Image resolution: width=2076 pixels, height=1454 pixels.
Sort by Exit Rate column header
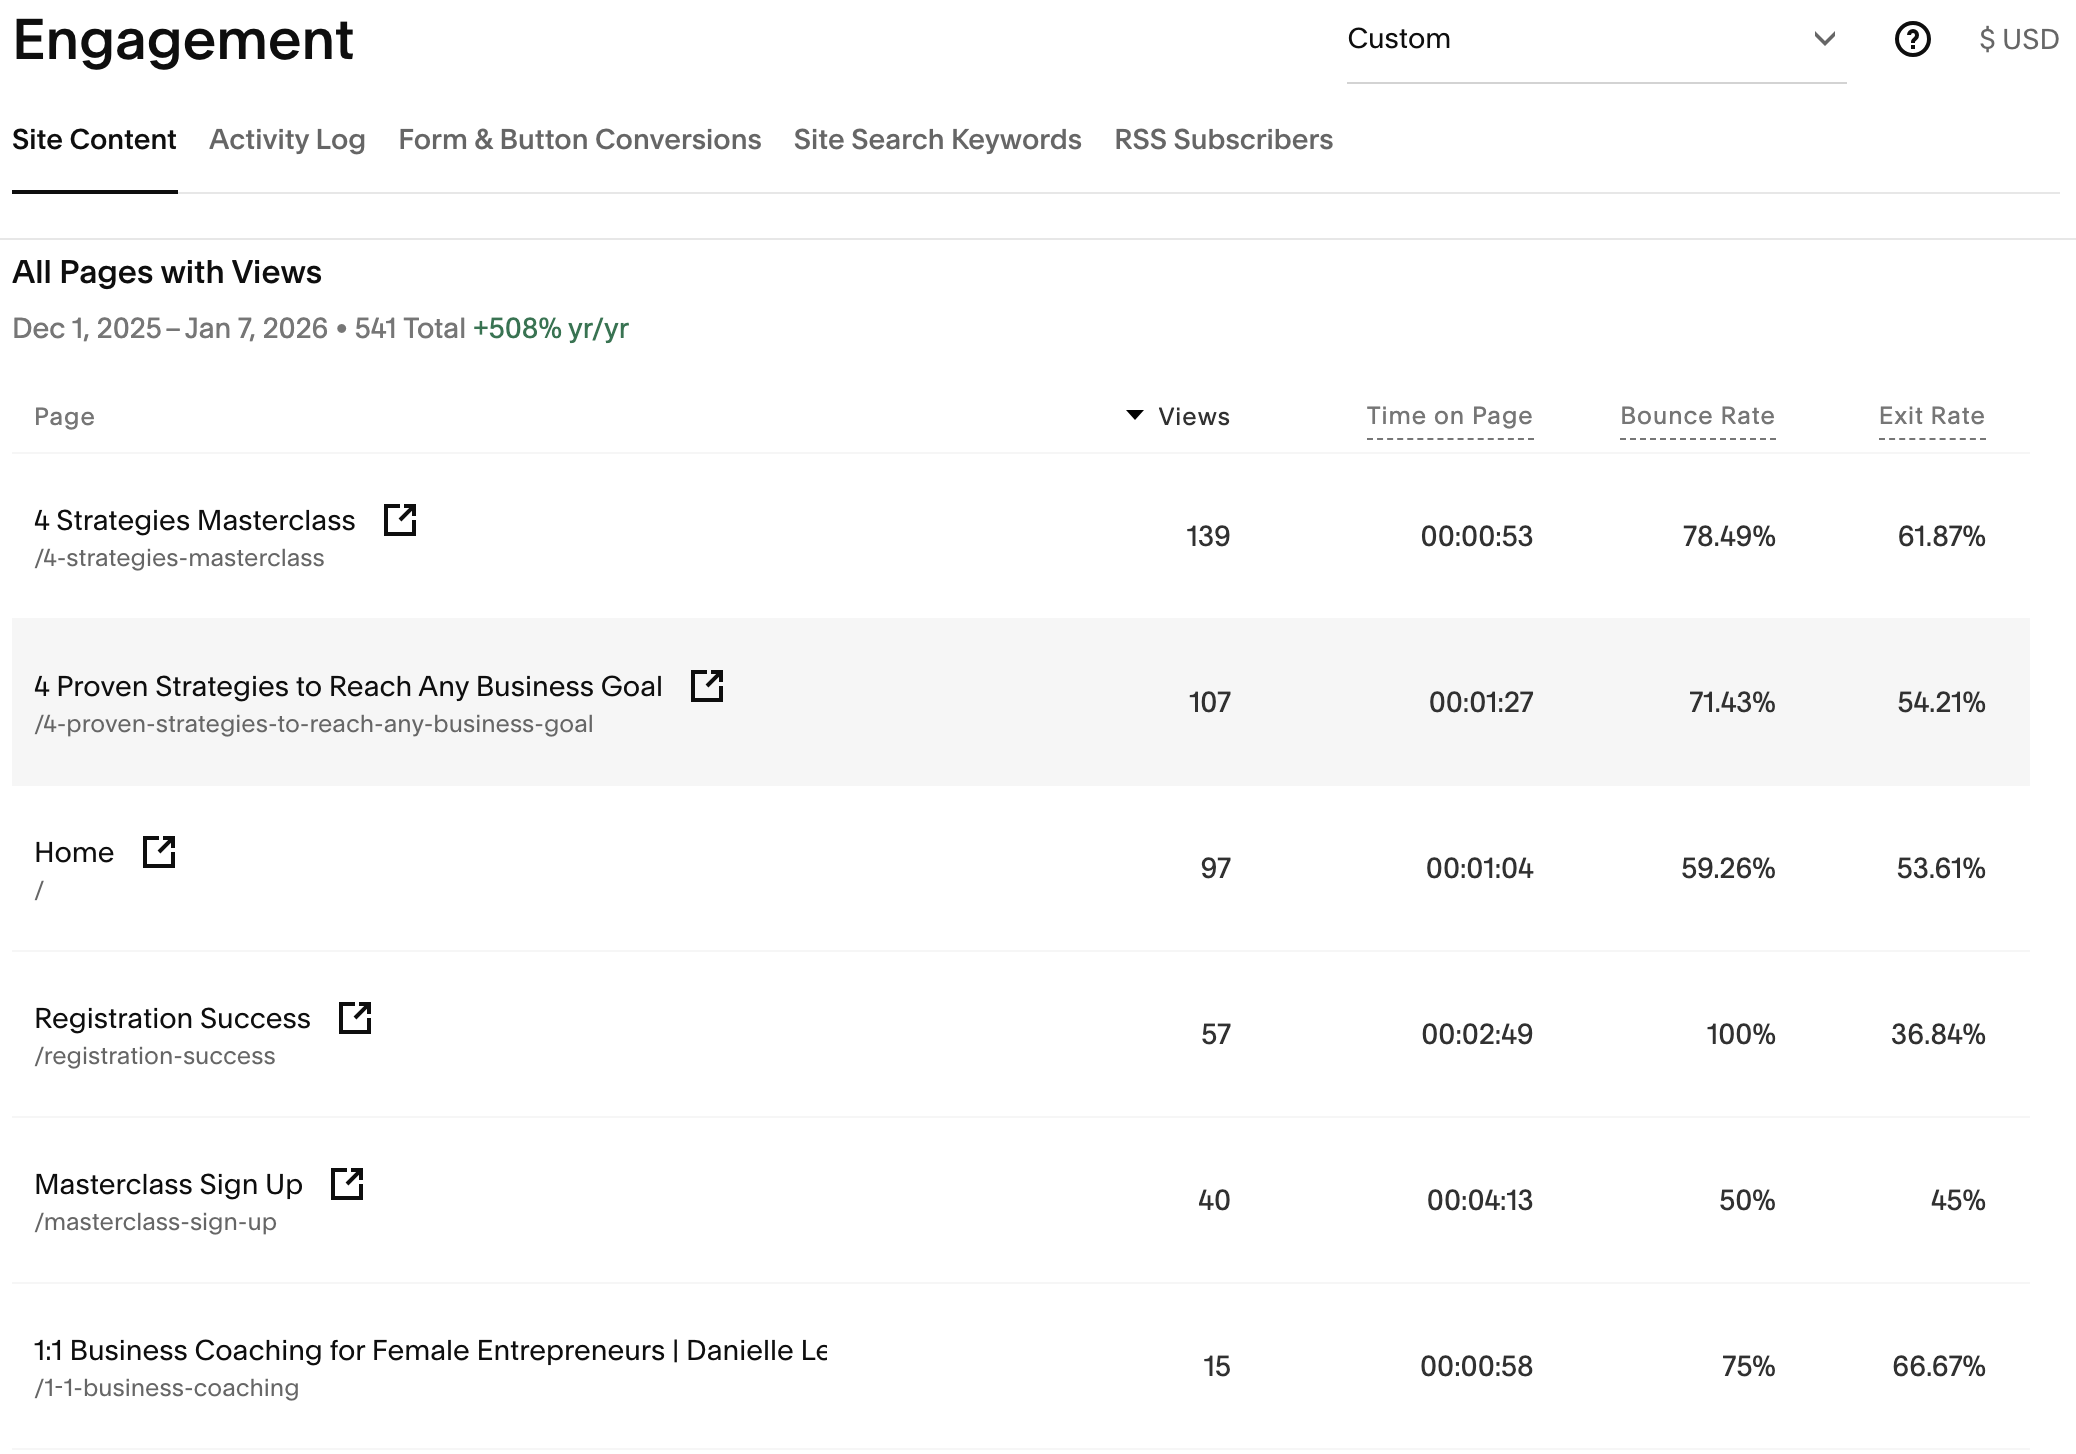(x=1931, y=416)
